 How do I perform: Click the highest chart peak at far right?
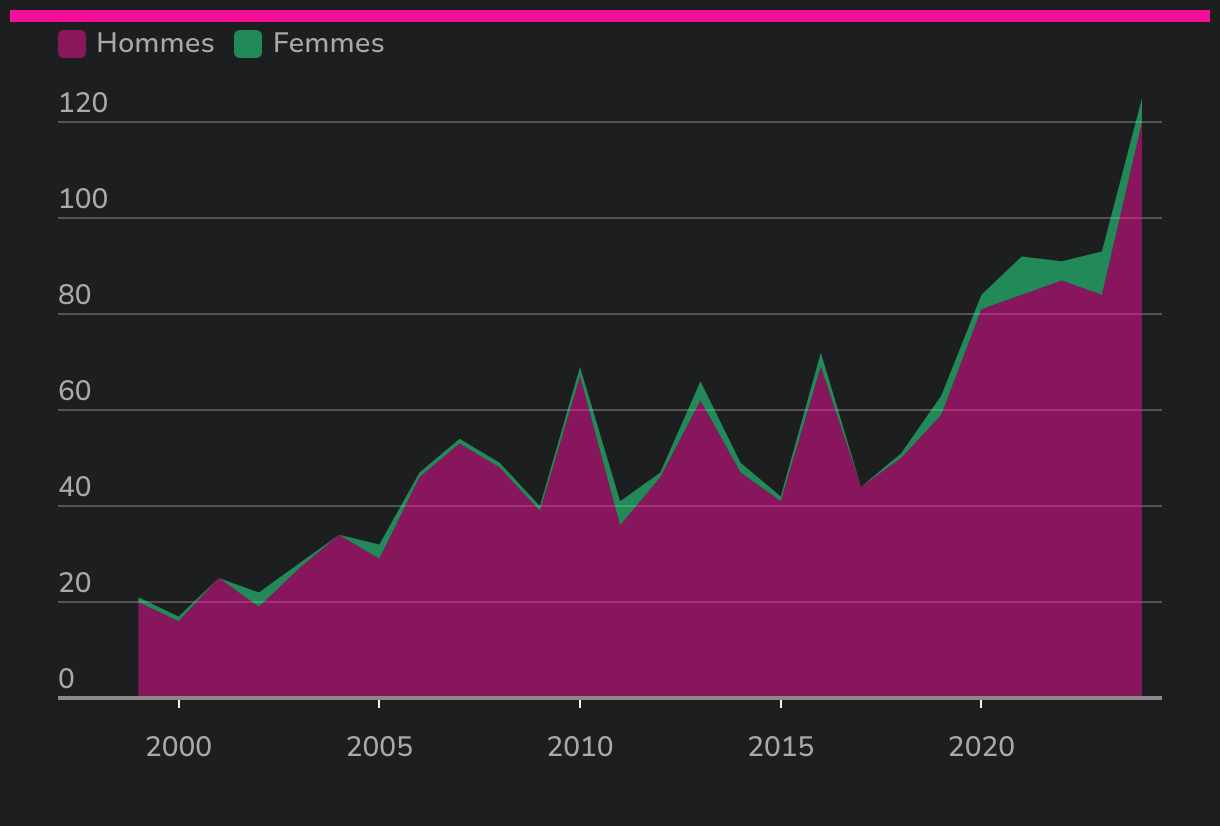pos(1140,108)
